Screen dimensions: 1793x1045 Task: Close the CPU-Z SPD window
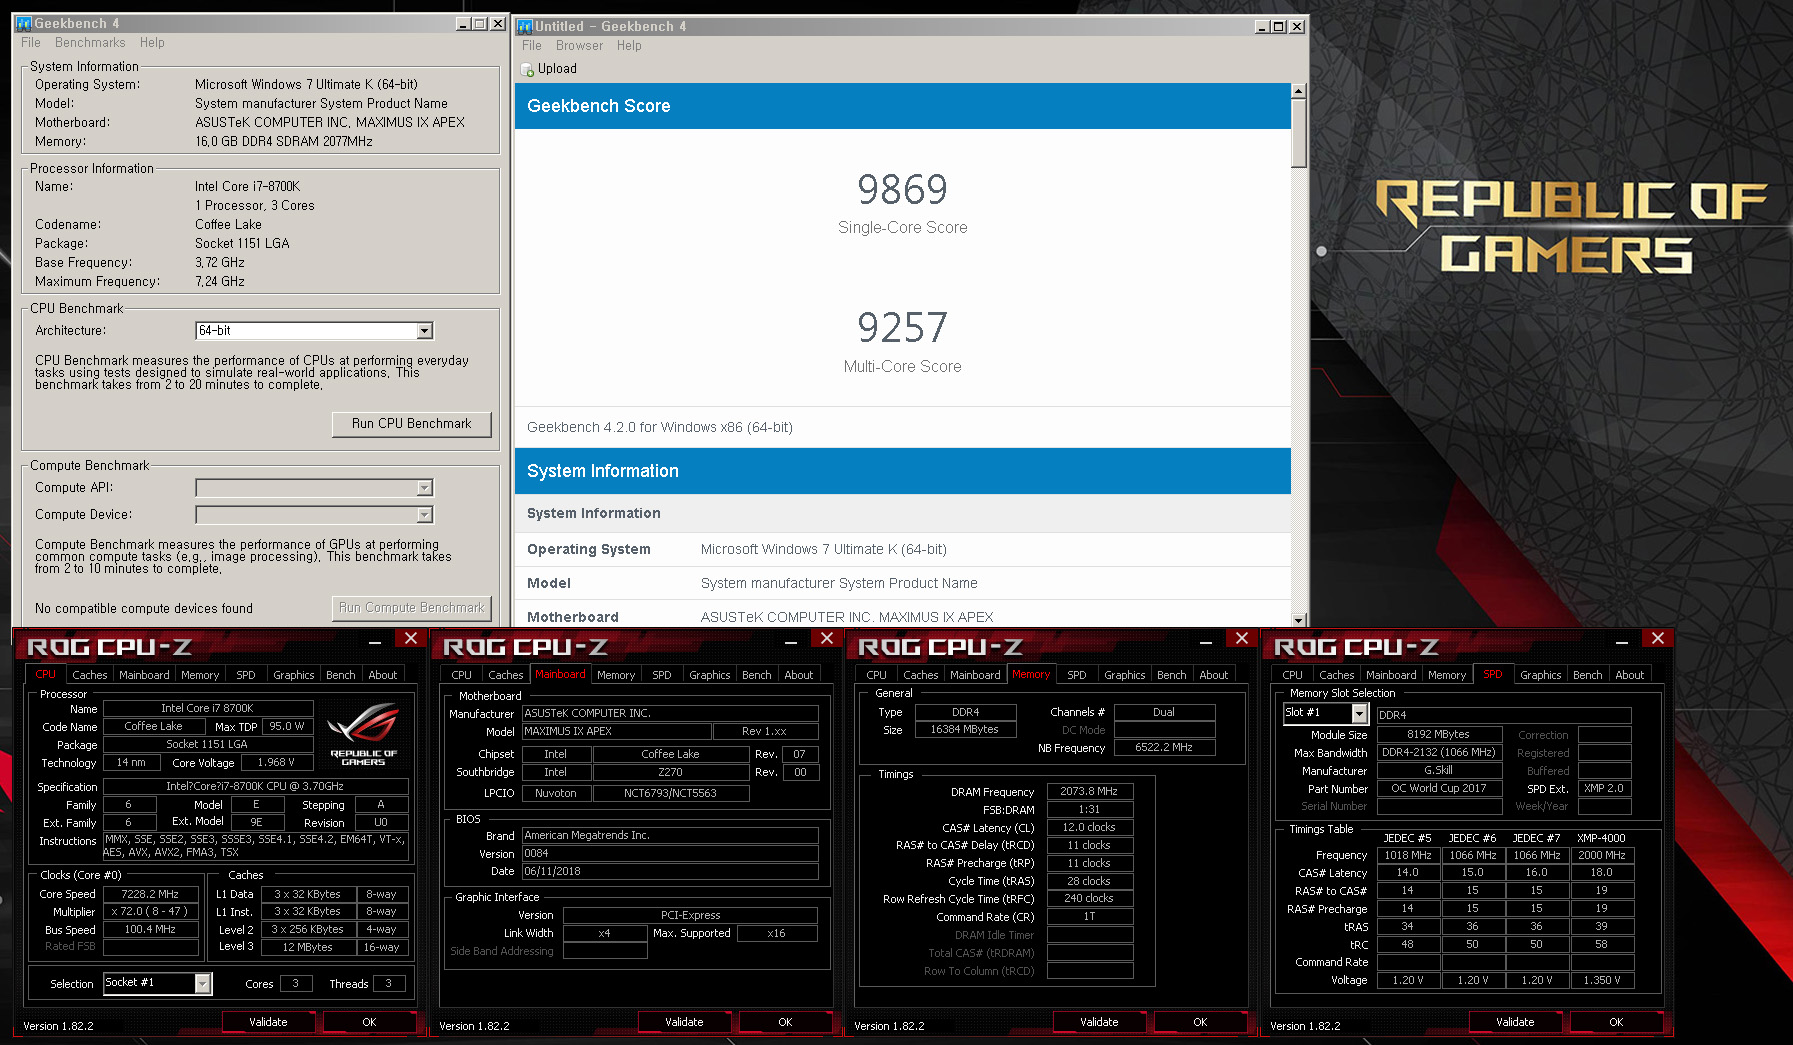1658,639
